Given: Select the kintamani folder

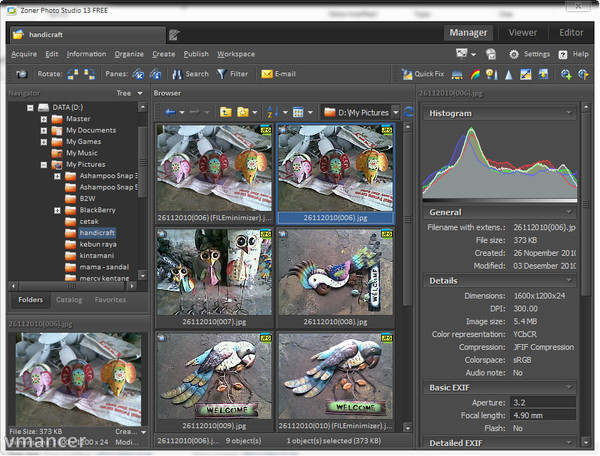Looking at the screenshot, I should (96, 256).
